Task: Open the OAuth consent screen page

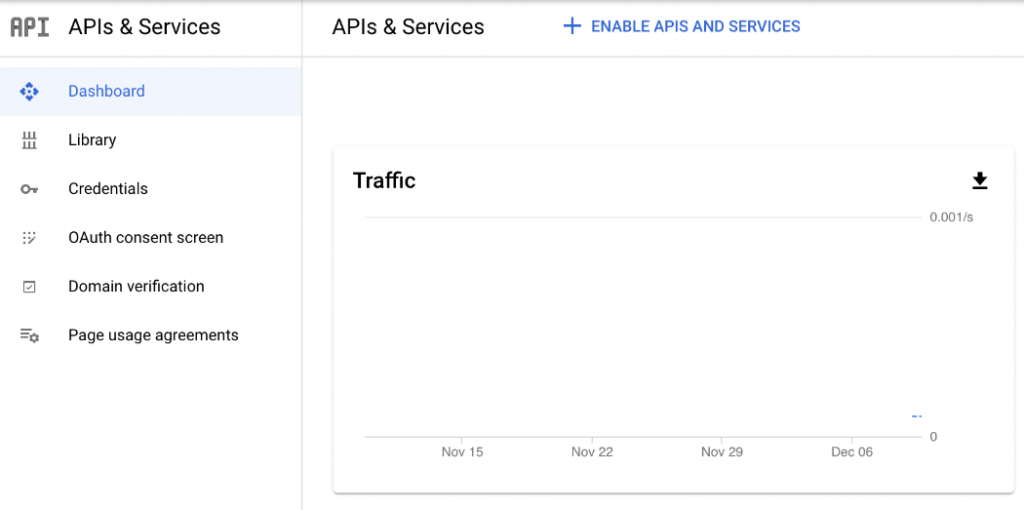Action: click(146, 238)
